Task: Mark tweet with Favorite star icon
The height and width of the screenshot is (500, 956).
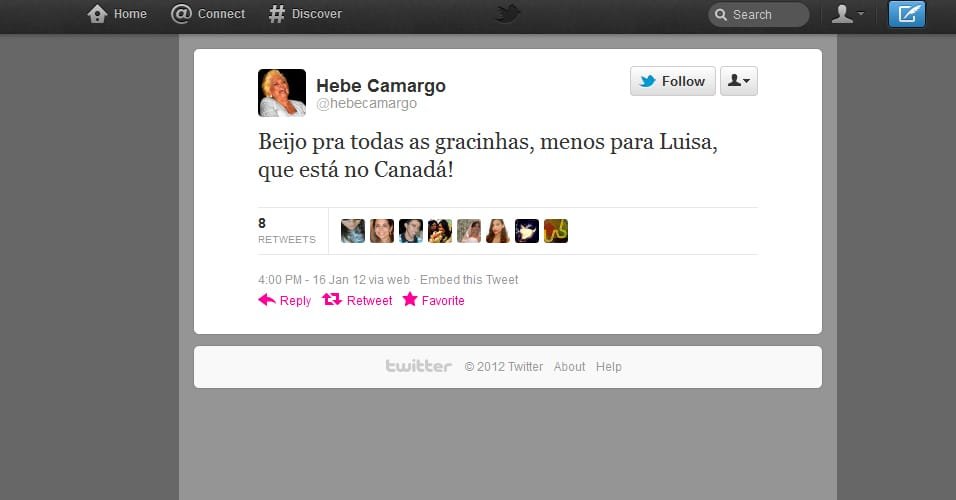Action: (410, 299)
